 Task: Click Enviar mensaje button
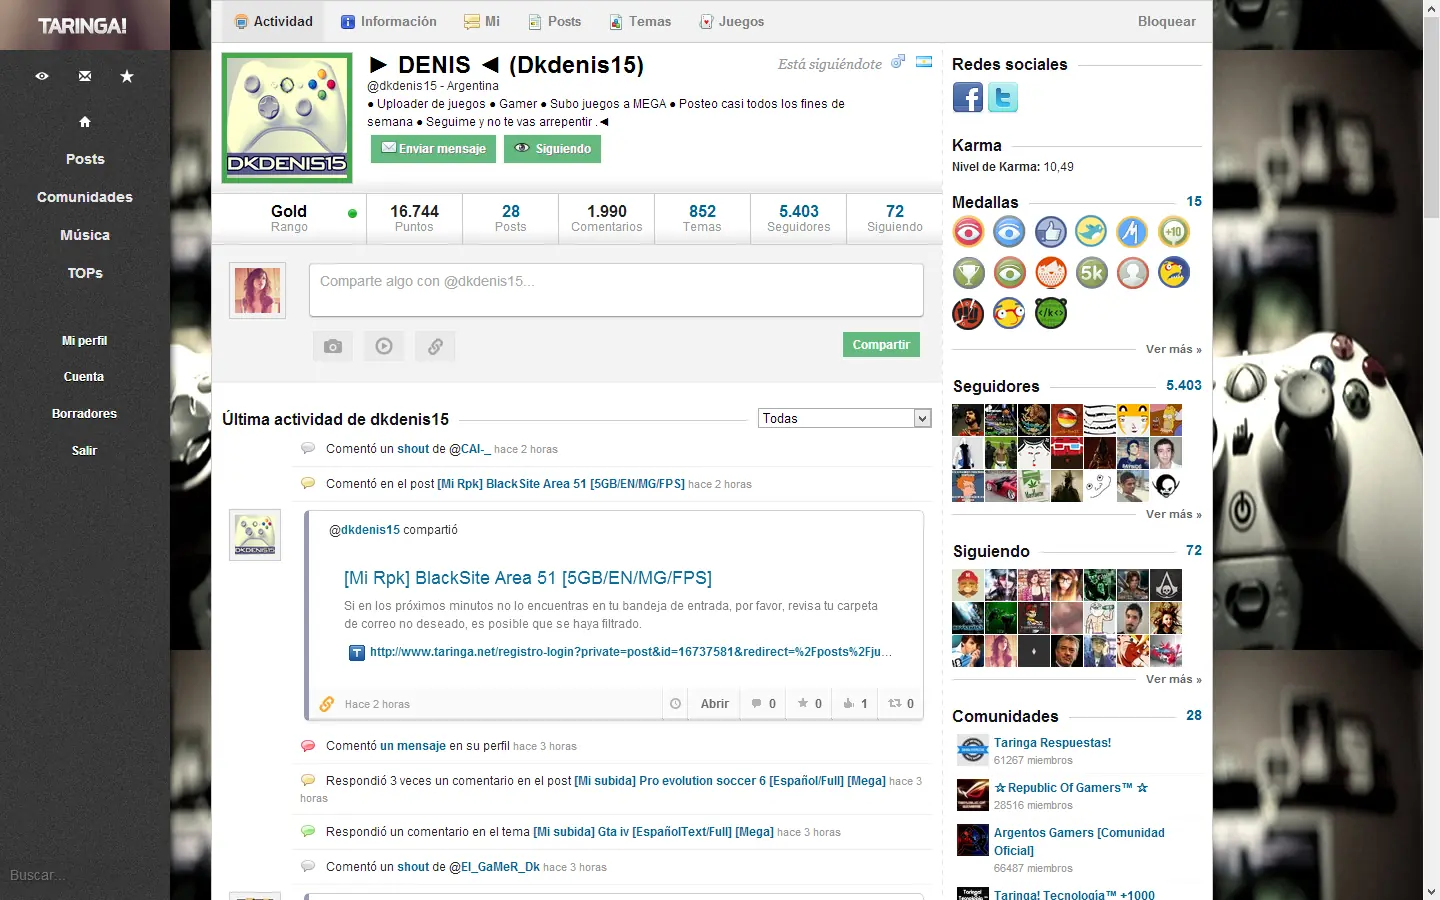pyautogui.click(x=433, y=149)
